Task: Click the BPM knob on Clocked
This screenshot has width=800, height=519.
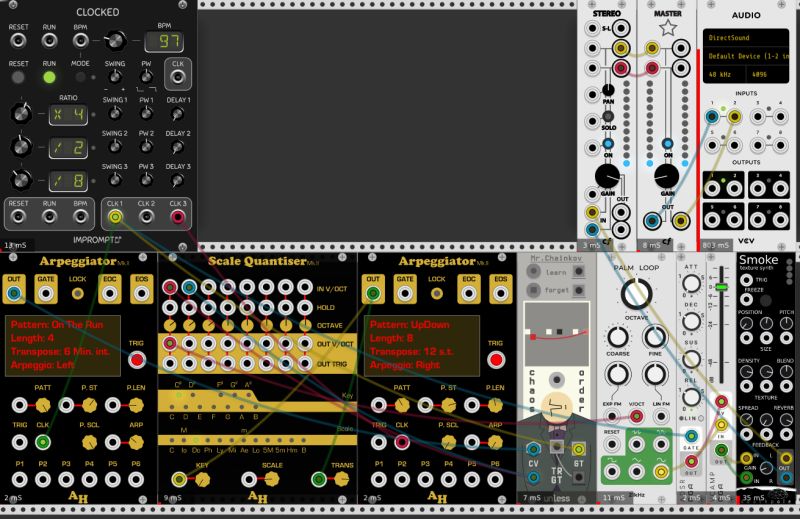Action: (x=116, y=40)
